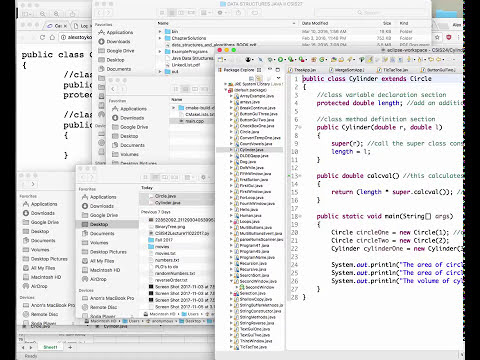This screenshot has width=480, height=360.
Task: Click the New Java Class green icon
Action: pos(321,60)
